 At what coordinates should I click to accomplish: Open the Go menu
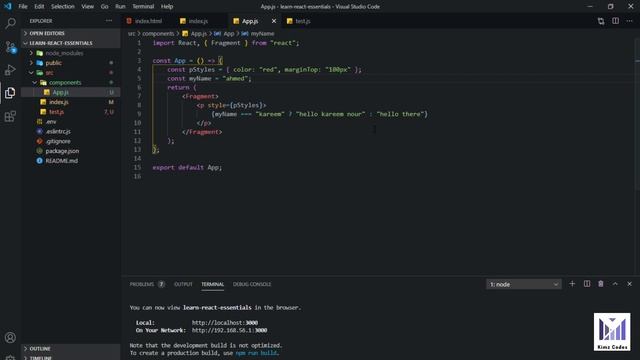pyautogui.click(x=104, y=7)
